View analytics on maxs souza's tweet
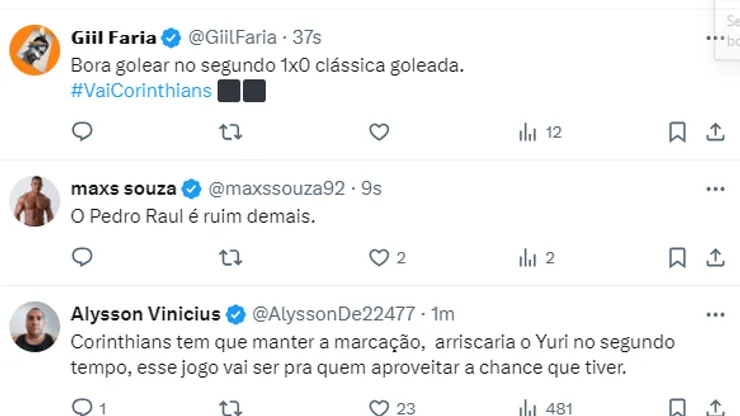Image resolution: width=740 pixels, height=416 pixels. point(537,258)
